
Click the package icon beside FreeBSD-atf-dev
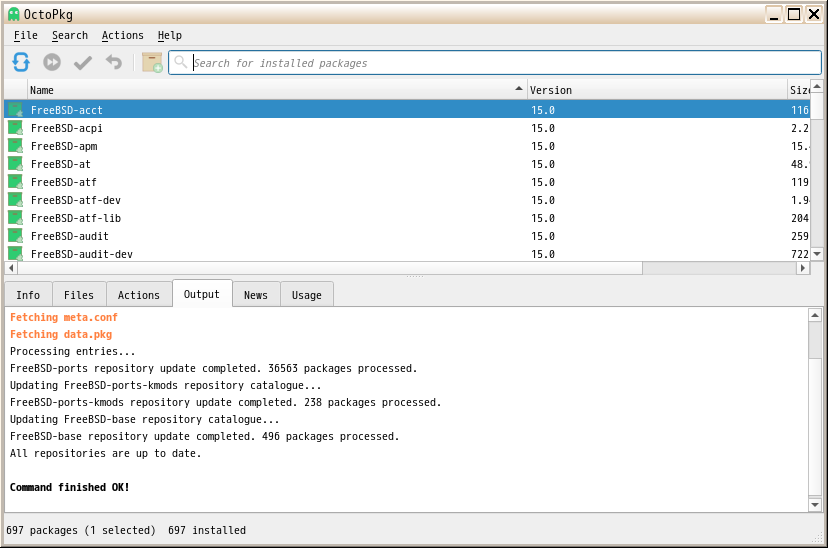click(x=16, y=200)
